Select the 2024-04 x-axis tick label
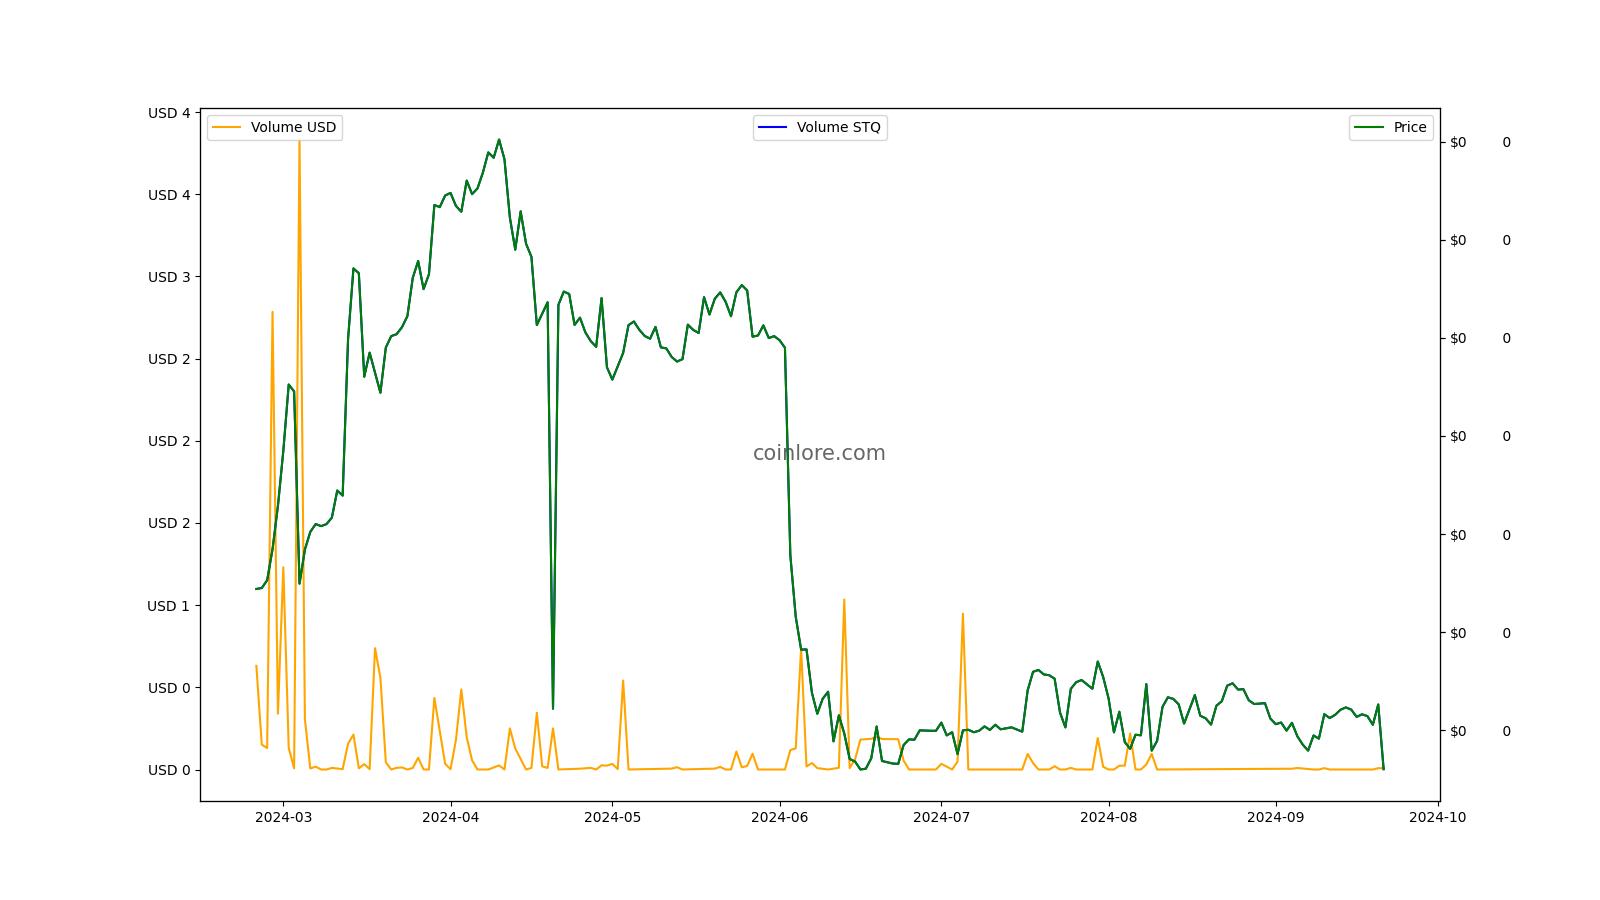The height and width of the screenshot is (900, 1600). point(450,817)
